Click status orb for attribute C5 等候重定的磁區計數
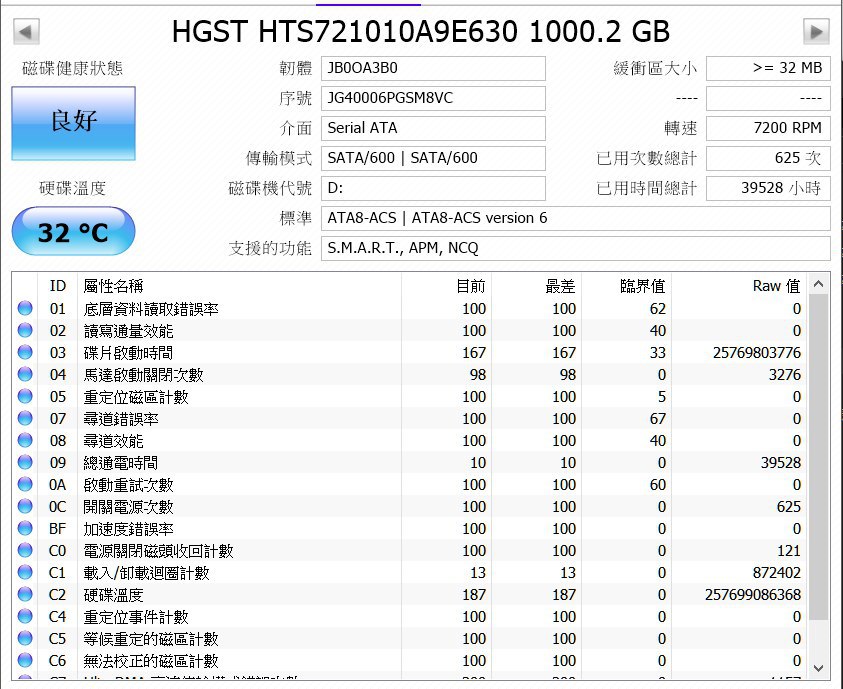This screenshot has height=689, width=843. [x=25, y=638]
